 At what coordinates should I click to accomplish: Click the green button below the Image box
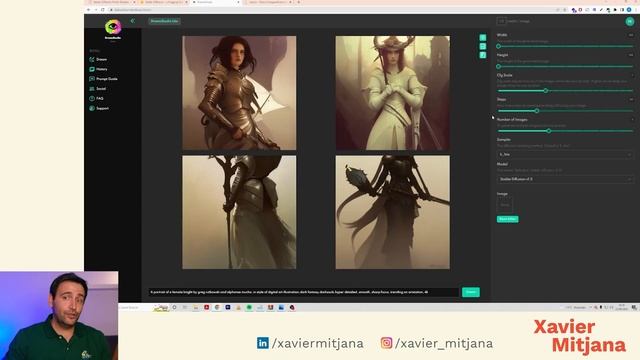[x=507, y=219]
